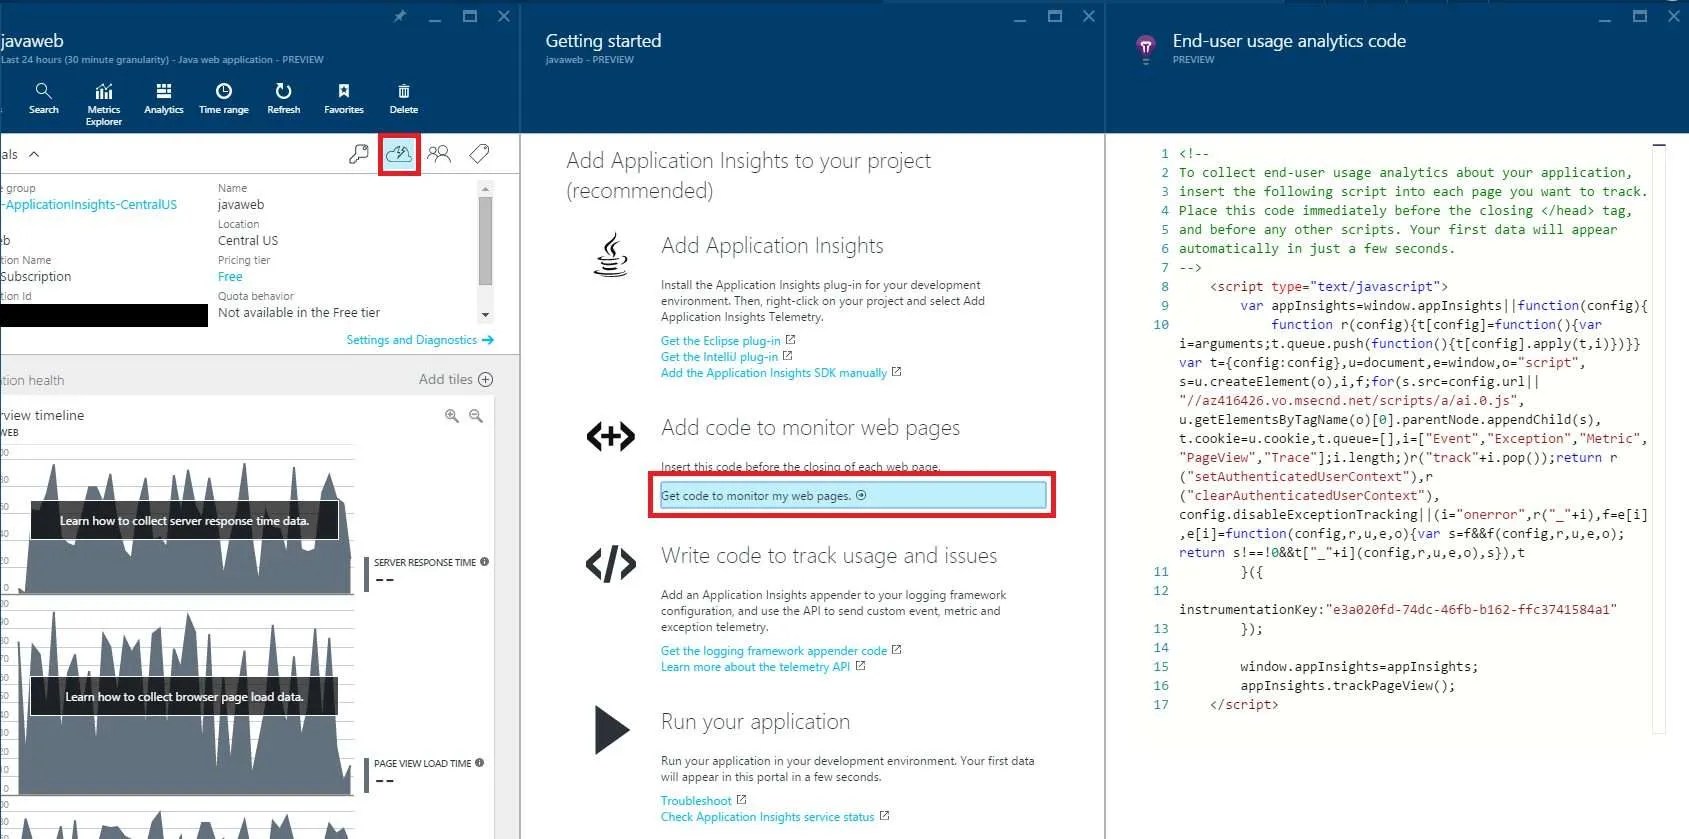Open Favorites in the javaweb toolbar
The width and height of the screenshot is (1689, 839).
click(x=344, y=98)
